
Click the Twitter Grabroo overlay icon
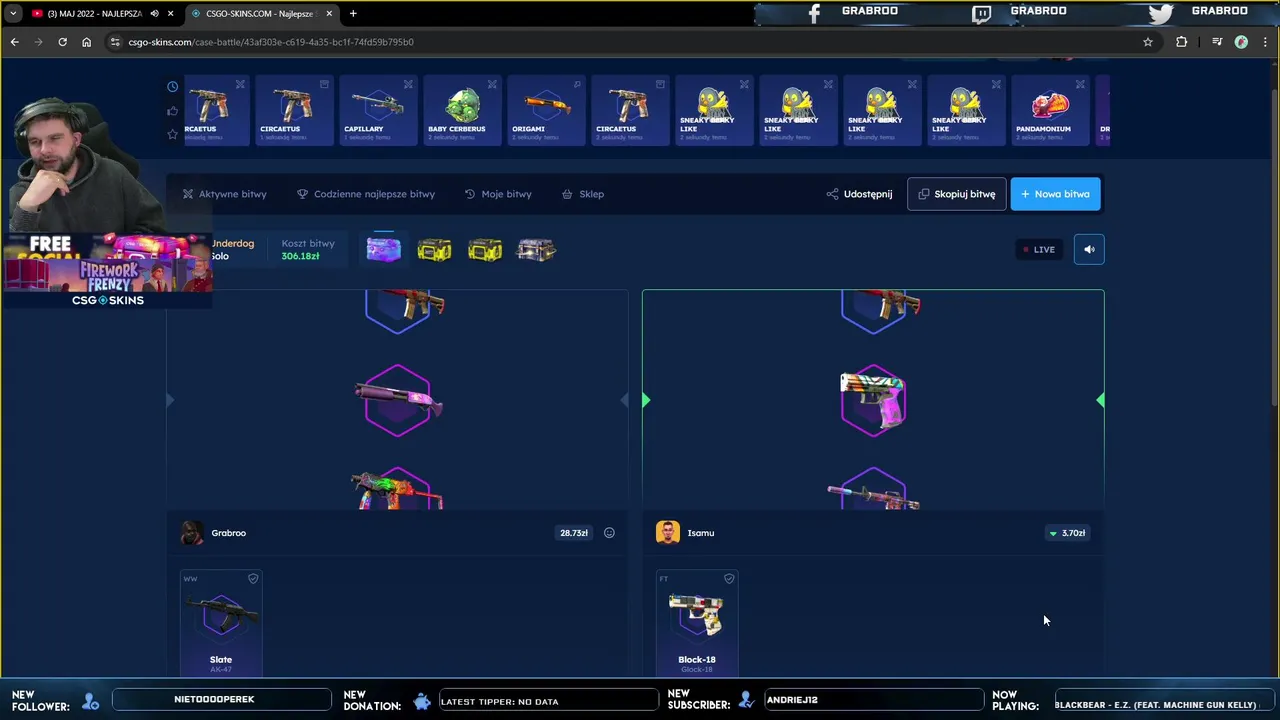point(1161,13)
